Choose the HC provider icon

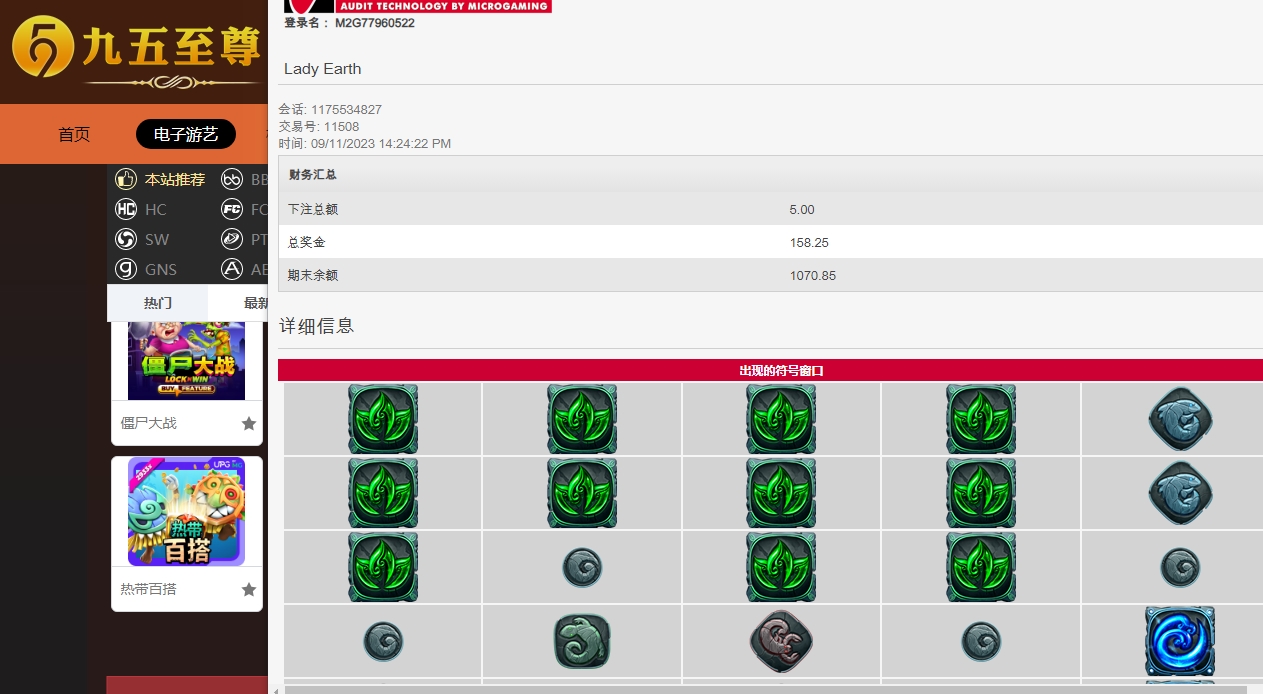pyautogui.click(x=126, y=210)
